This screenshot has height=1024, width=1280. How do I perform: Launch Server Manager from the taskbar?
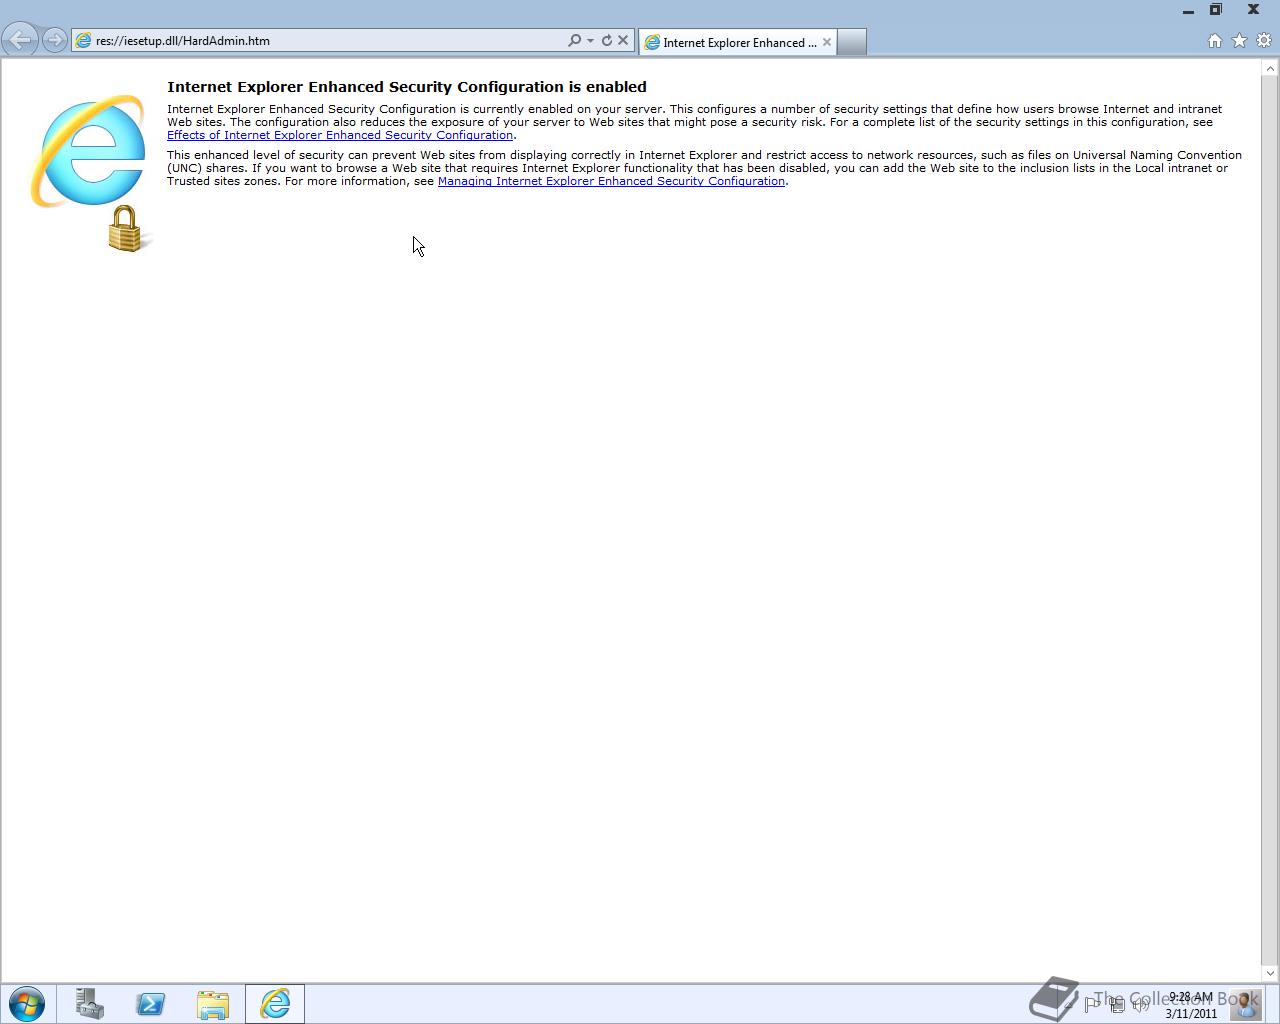89,1004
